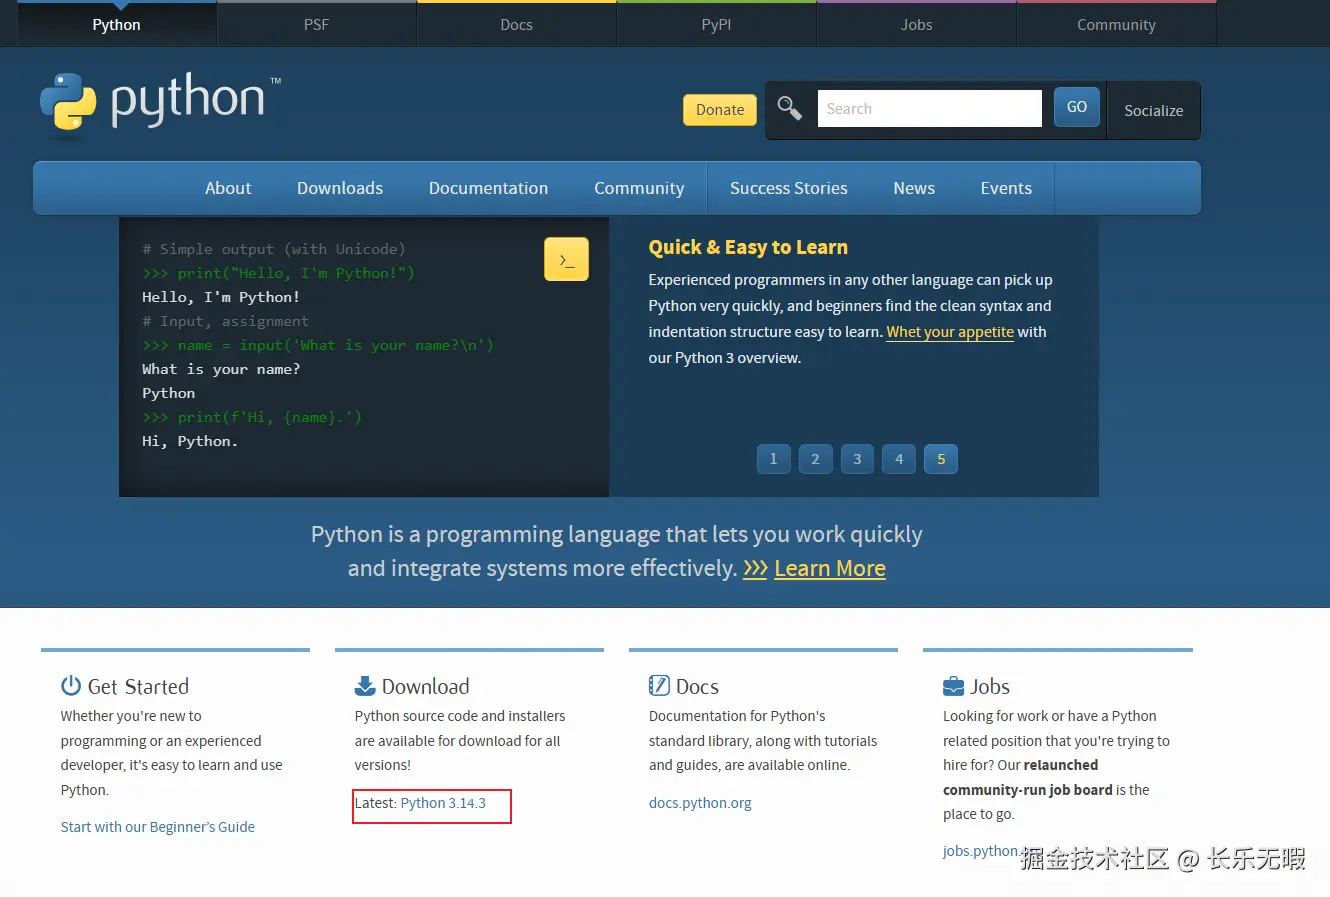
Task: Open the docs.python.org link
Action: [x=700, y=803]
